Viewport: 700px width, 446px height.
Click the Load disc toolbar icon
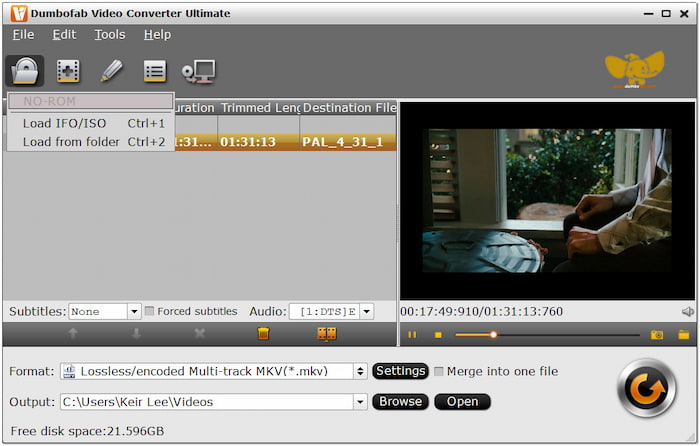(x=25, y=71)
